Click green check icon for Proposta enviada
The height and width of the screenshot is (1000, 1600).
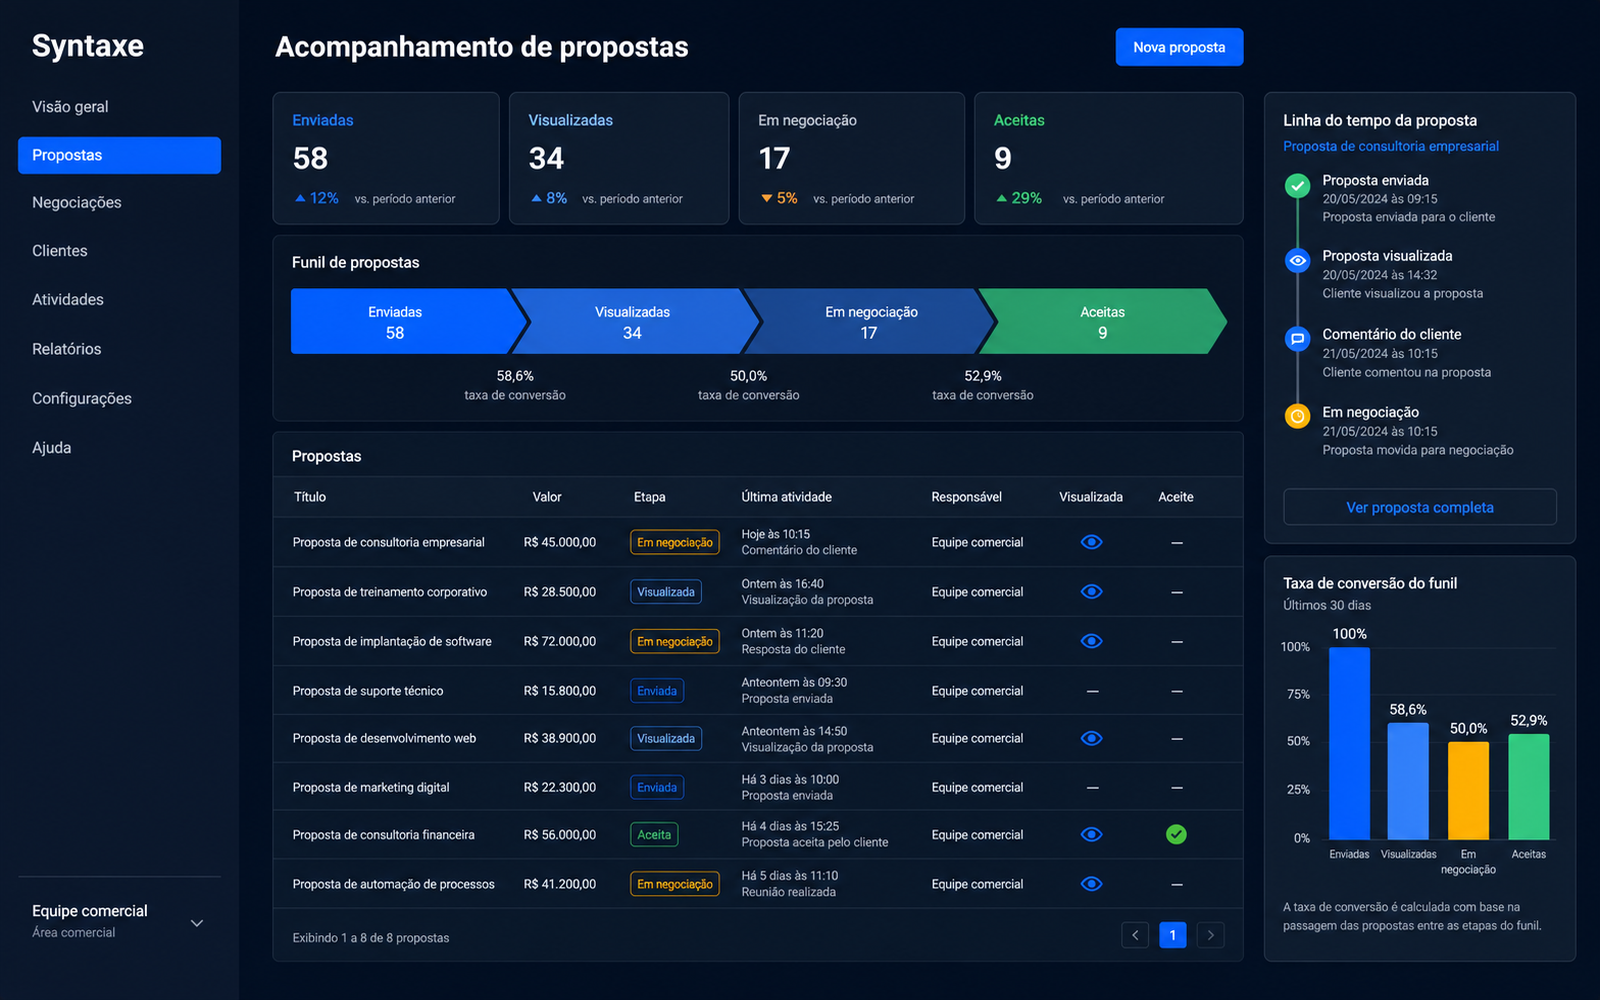pyautogui.click(x=1297, y=185)
